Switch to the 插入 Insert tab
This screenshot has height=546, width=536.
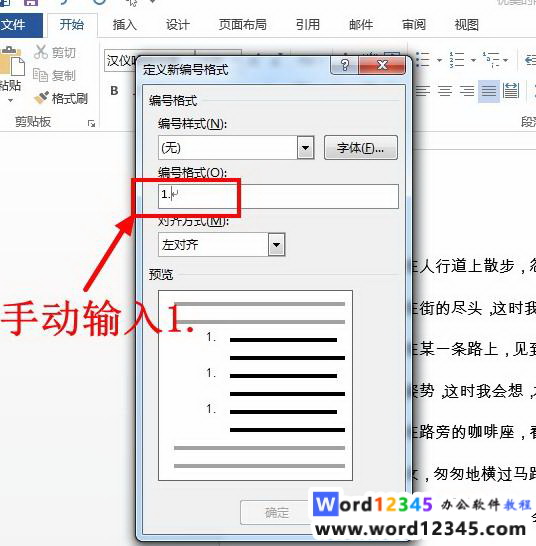[x=124, y=25]
